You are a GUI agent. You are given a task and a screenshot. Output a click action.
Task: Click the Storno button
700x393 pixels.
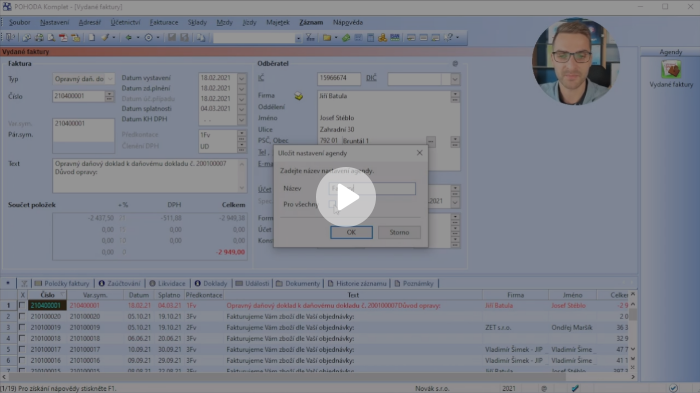(399, 232)
